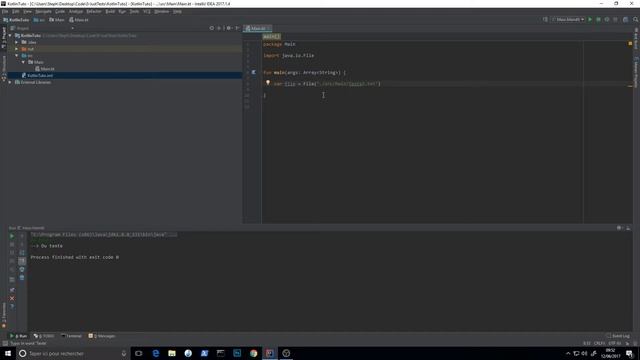Click the Clear All trash icon in Run panel
The image size is (640, 360).
tap(22, 278)
